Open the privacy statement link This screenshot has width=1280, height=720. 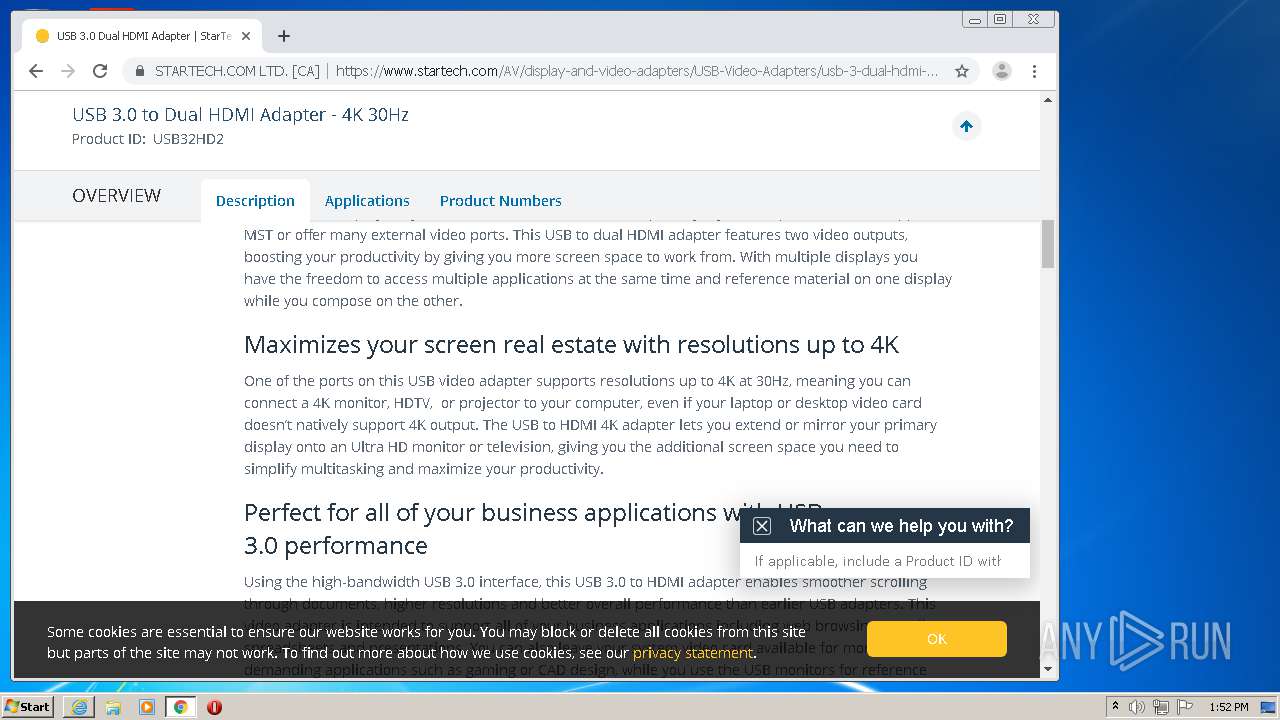[x=692, y=653]
